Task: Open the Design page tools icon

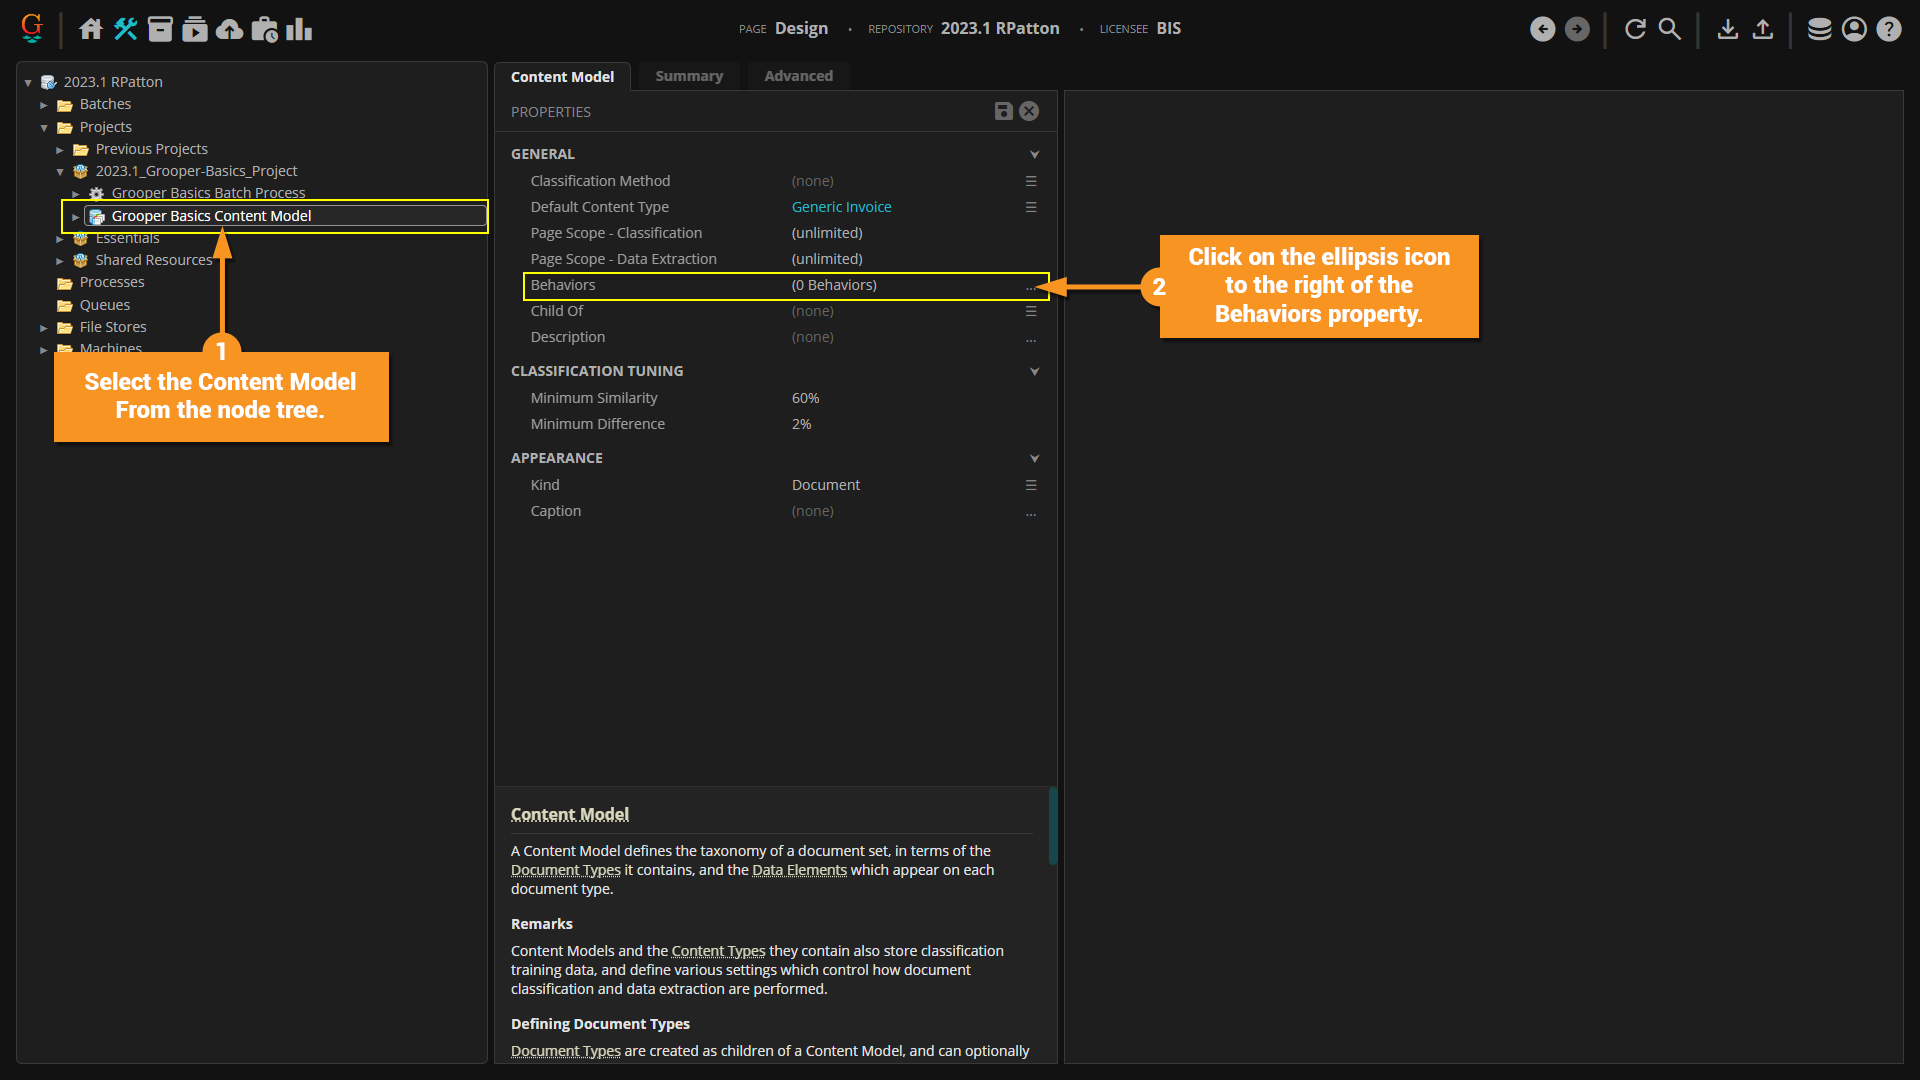Action: [x=125, y=29]
